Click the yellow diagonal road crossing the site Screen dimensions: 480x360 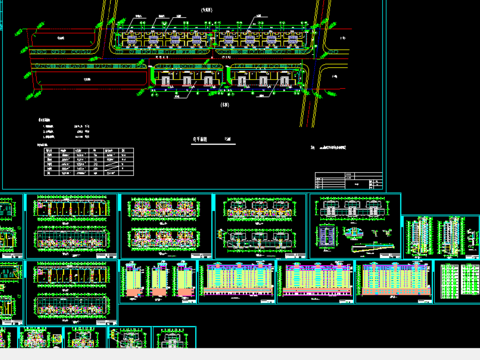pos(315,63)
